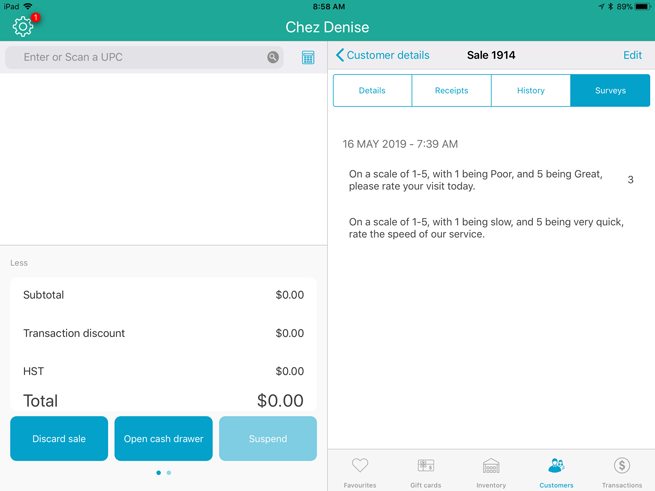Switch to the Receipts tab
The image size is (655, 491).
coord(451,91)
